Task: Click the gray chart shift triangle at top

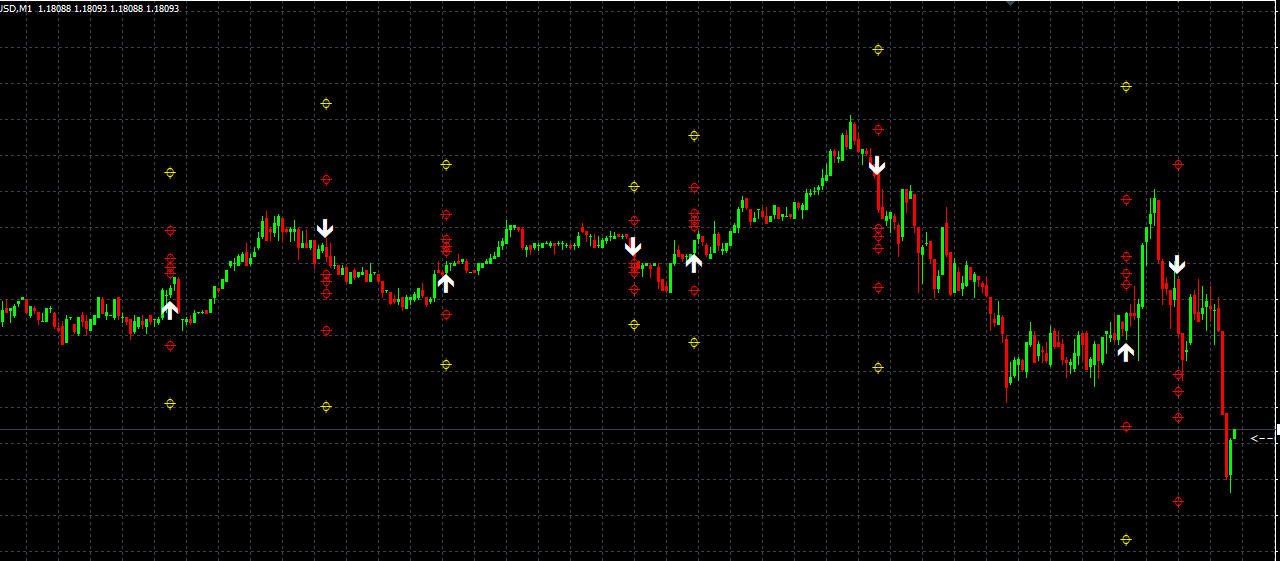Action: [1010, 4]
